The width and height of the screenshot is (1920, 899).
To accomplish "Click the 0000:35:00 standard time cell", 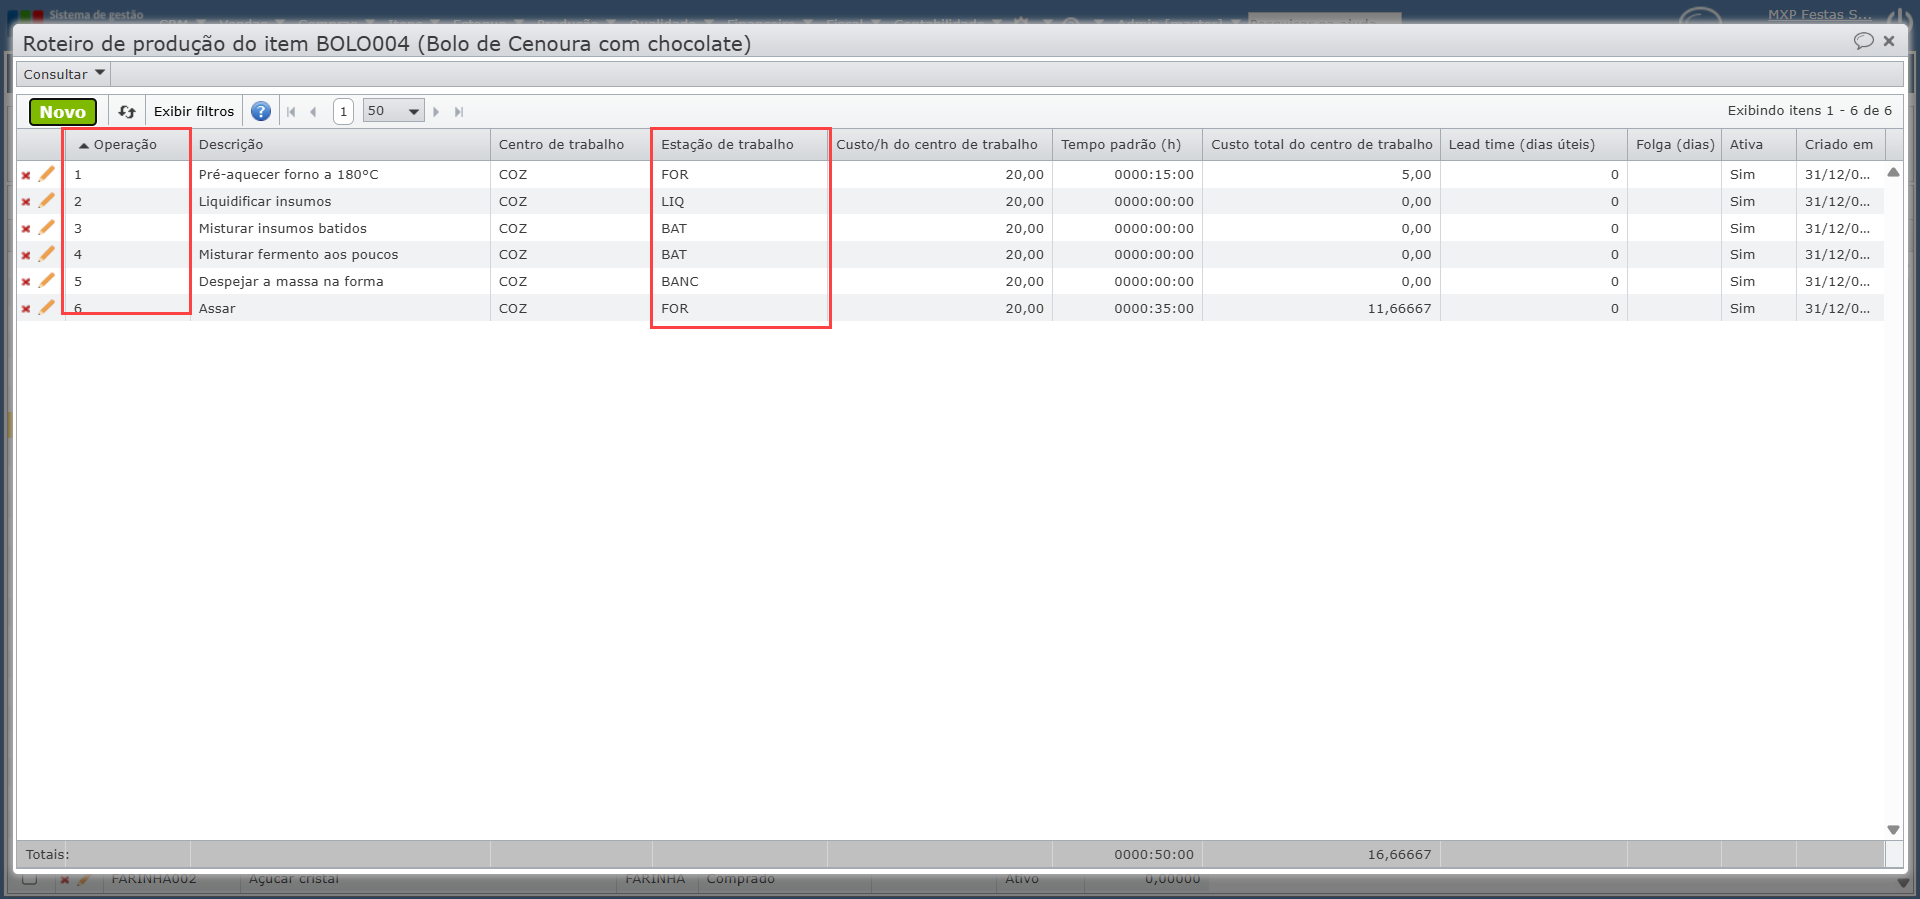I will coord(1127,309).
